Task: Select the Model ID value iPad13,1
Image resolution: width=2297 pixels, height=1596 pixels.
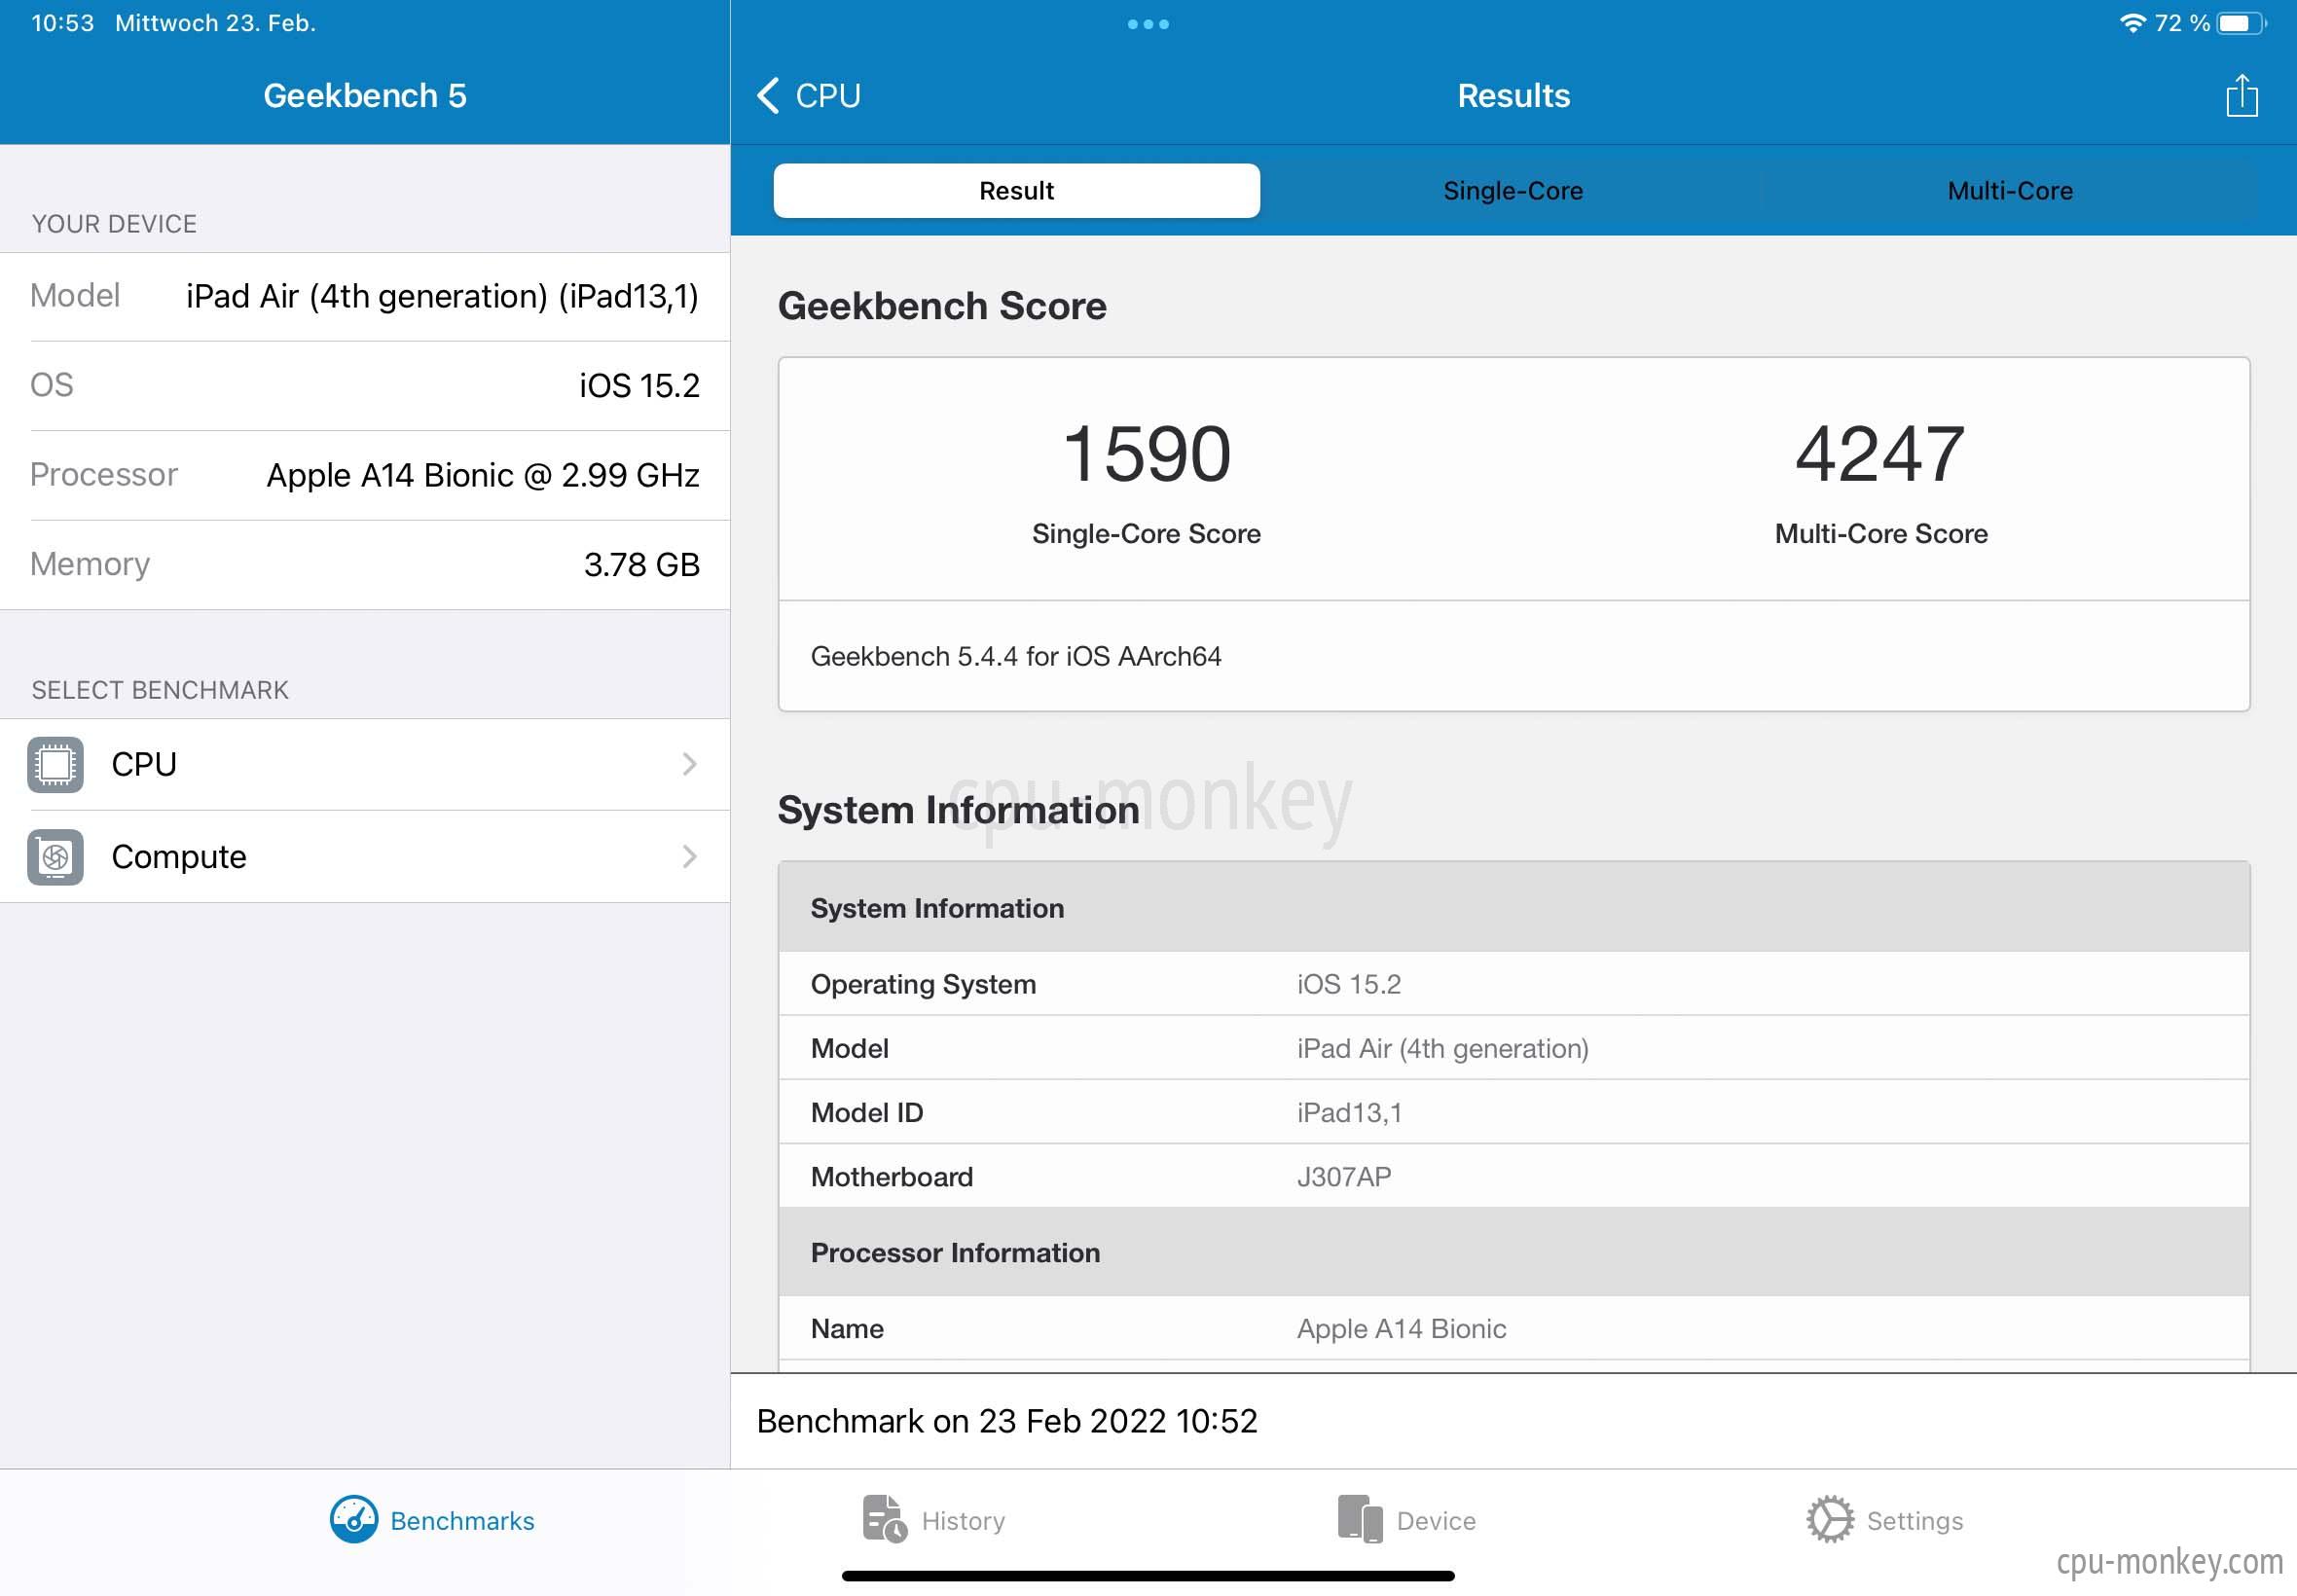Action: 1348,1113
